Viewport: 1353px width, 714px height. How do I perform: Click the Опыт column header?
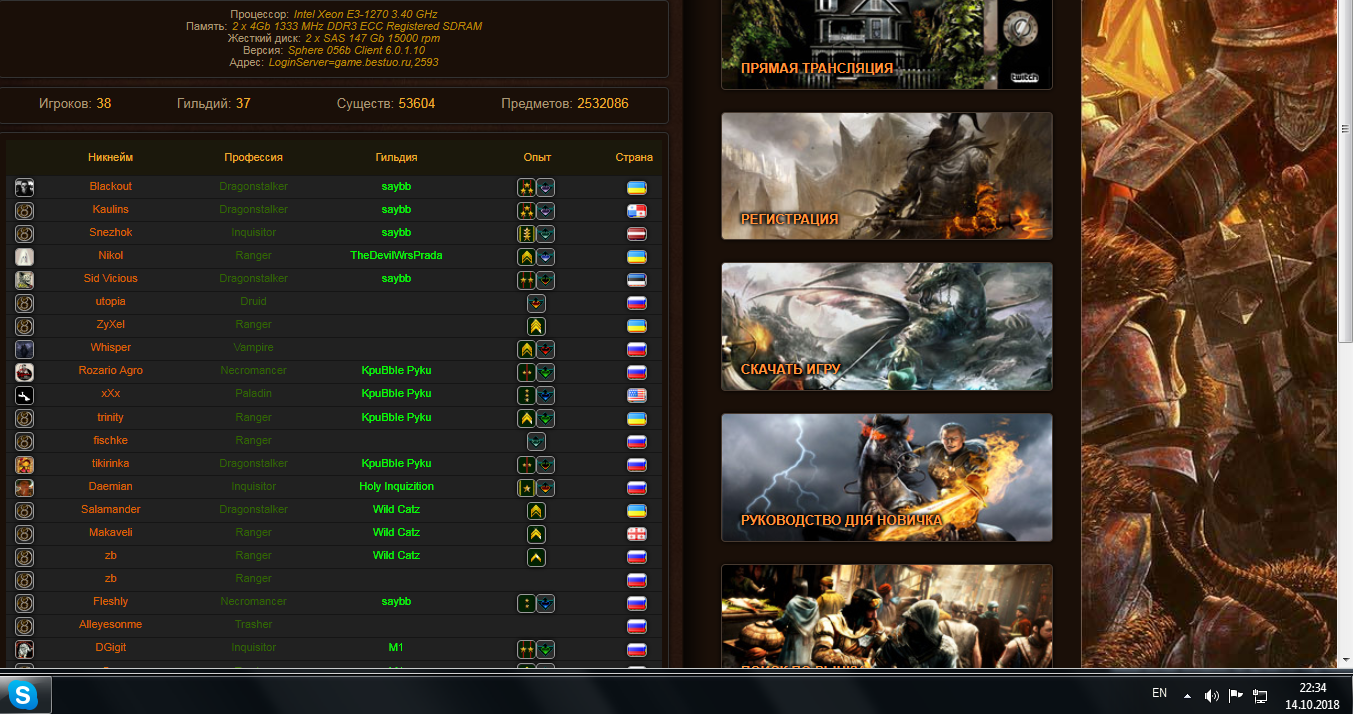tap(537, 157)
